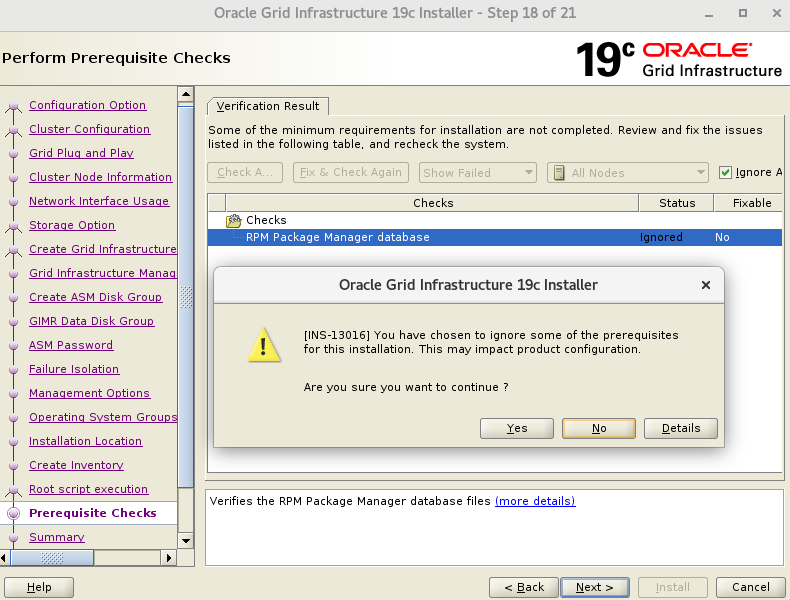Close the installer window
The width and height of the screenshot is (790, 600).
[x=777, y=13]
